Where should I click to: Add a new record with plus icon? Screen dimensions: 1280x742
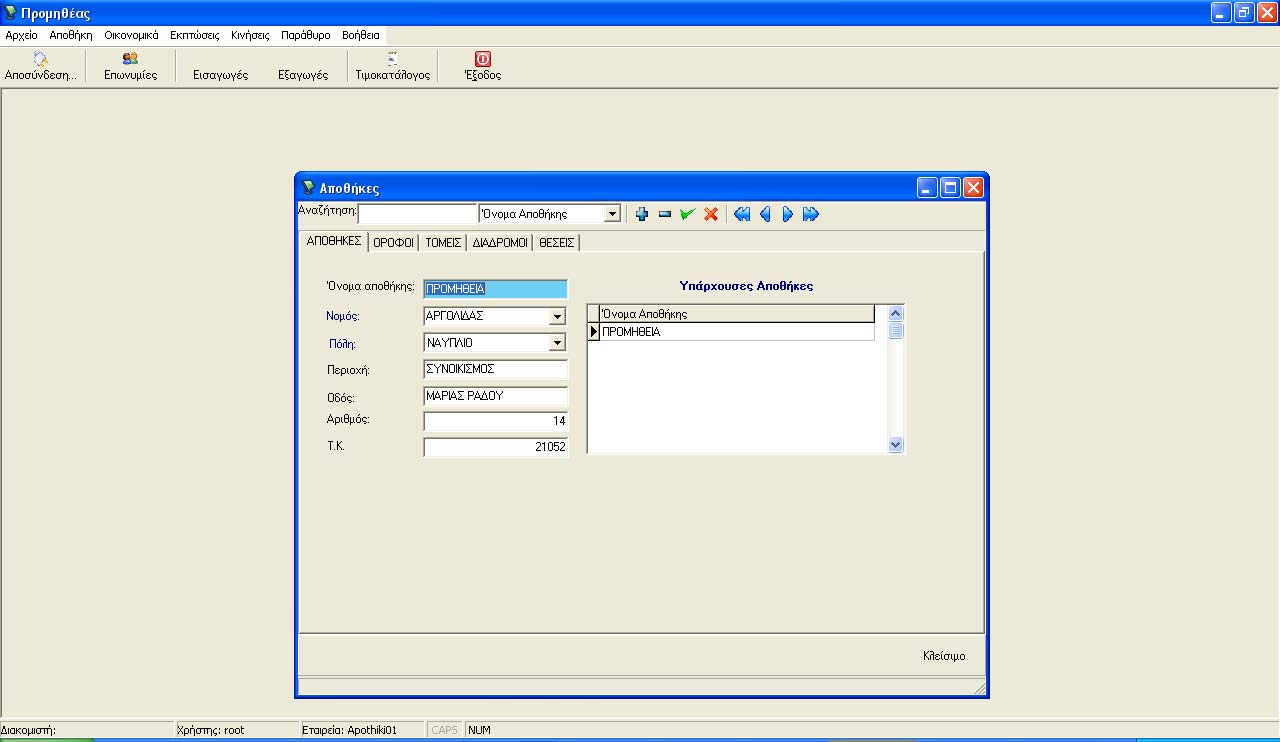(x=642, y=214)
